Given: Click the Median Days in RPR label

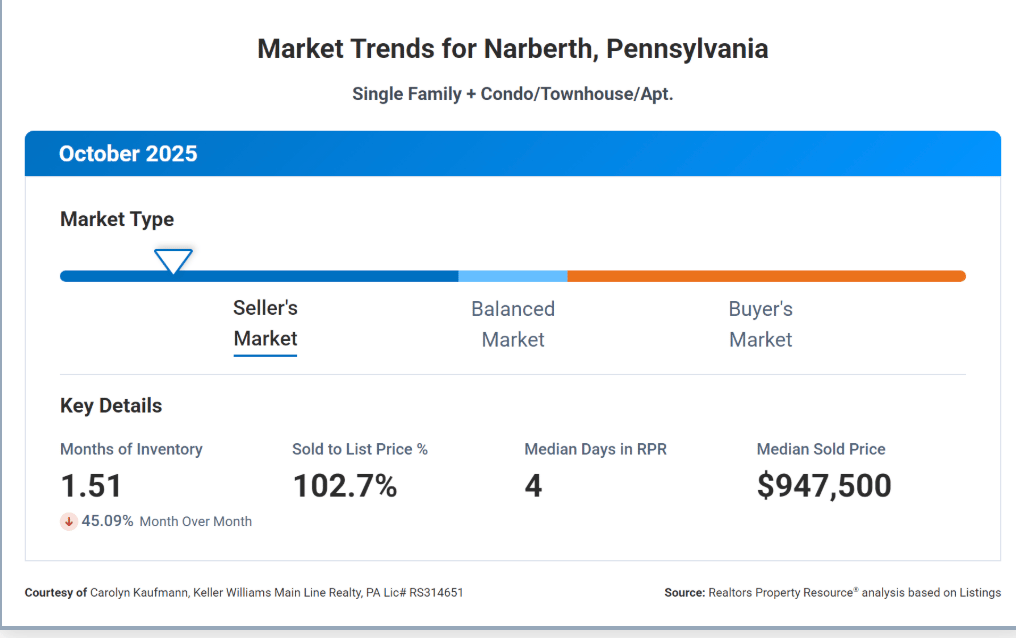Looking at the screenshot, I should (x=595, y=449).
